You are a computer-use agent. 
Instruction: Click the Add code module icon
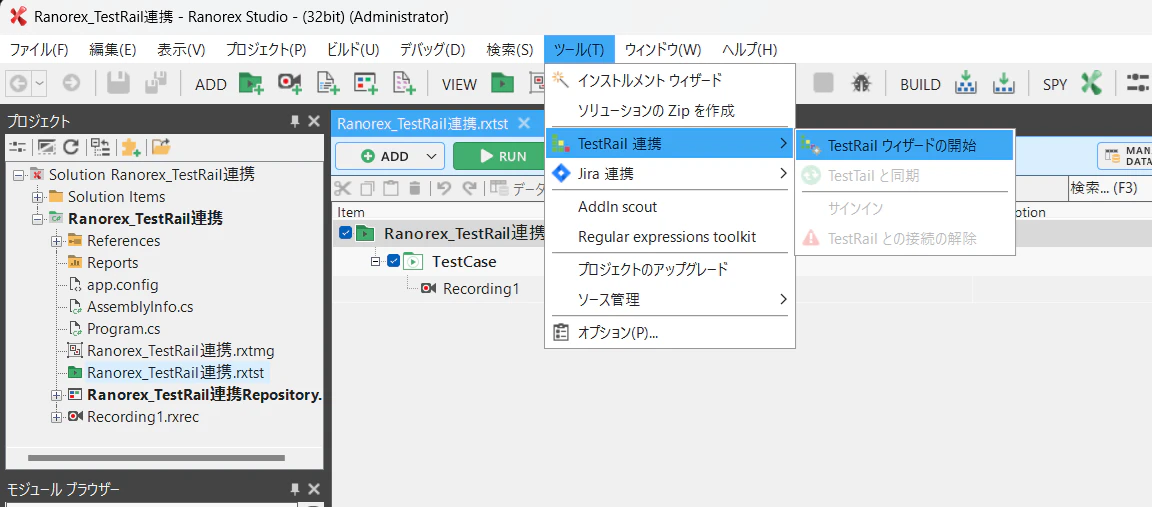[327, 83]
